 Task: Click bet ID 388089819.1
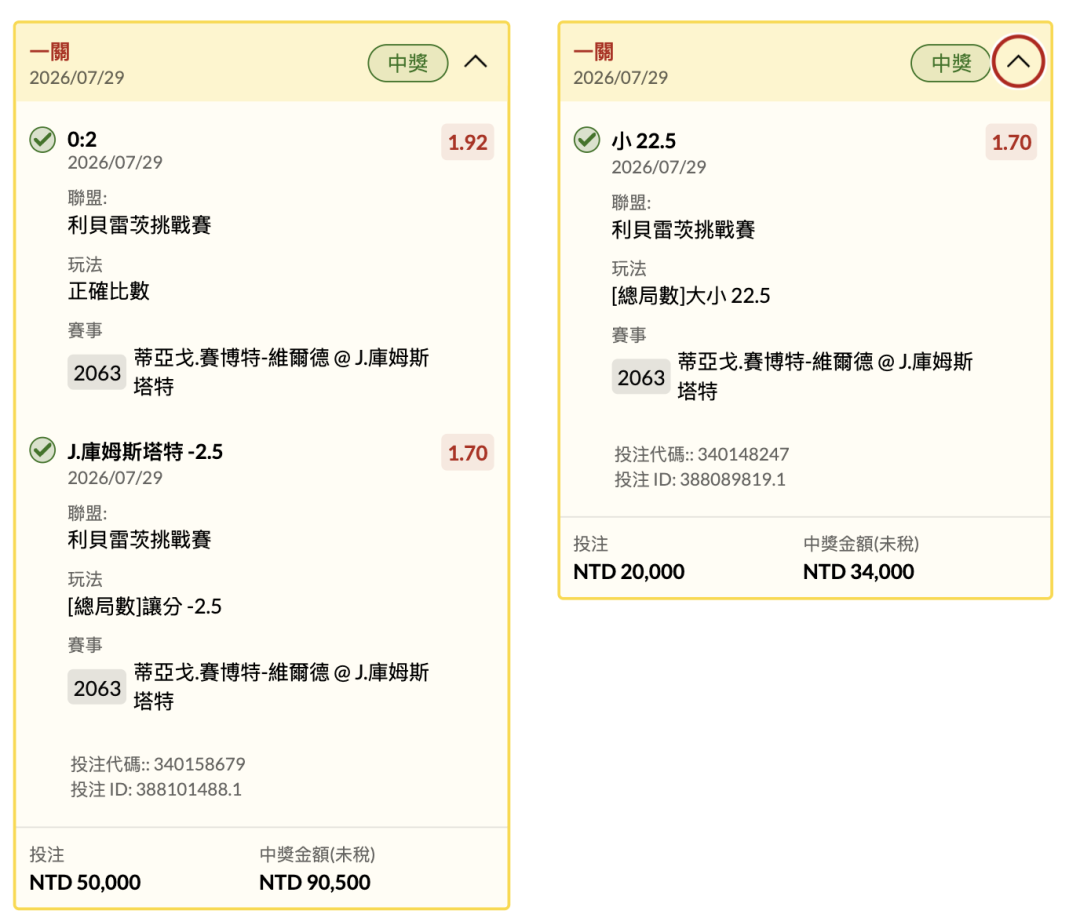733,479
